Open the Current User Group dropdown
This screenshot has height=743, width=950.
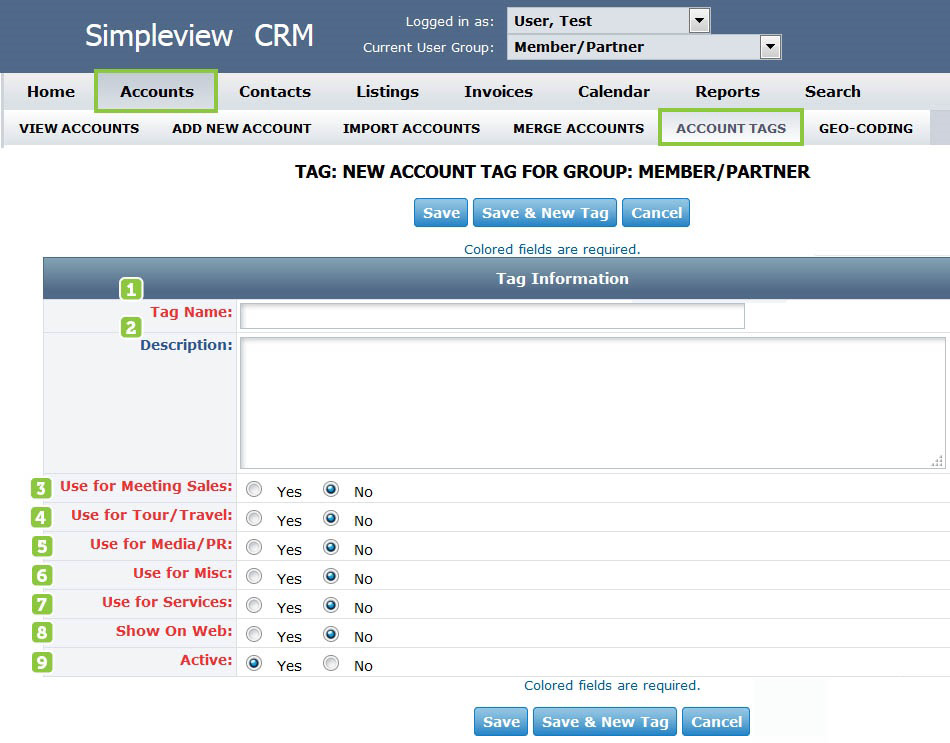tap(644, 47)
